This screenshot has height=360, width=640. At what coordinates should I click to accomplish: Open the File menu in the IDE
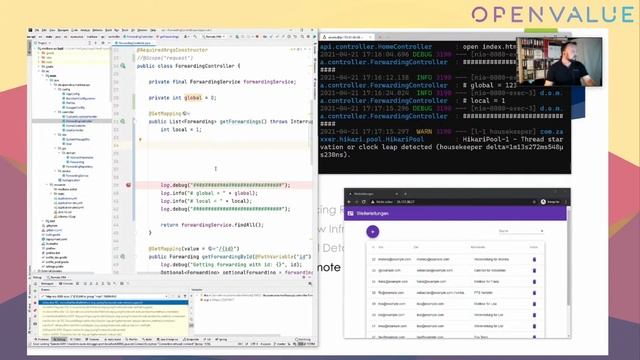coord(37,30)
